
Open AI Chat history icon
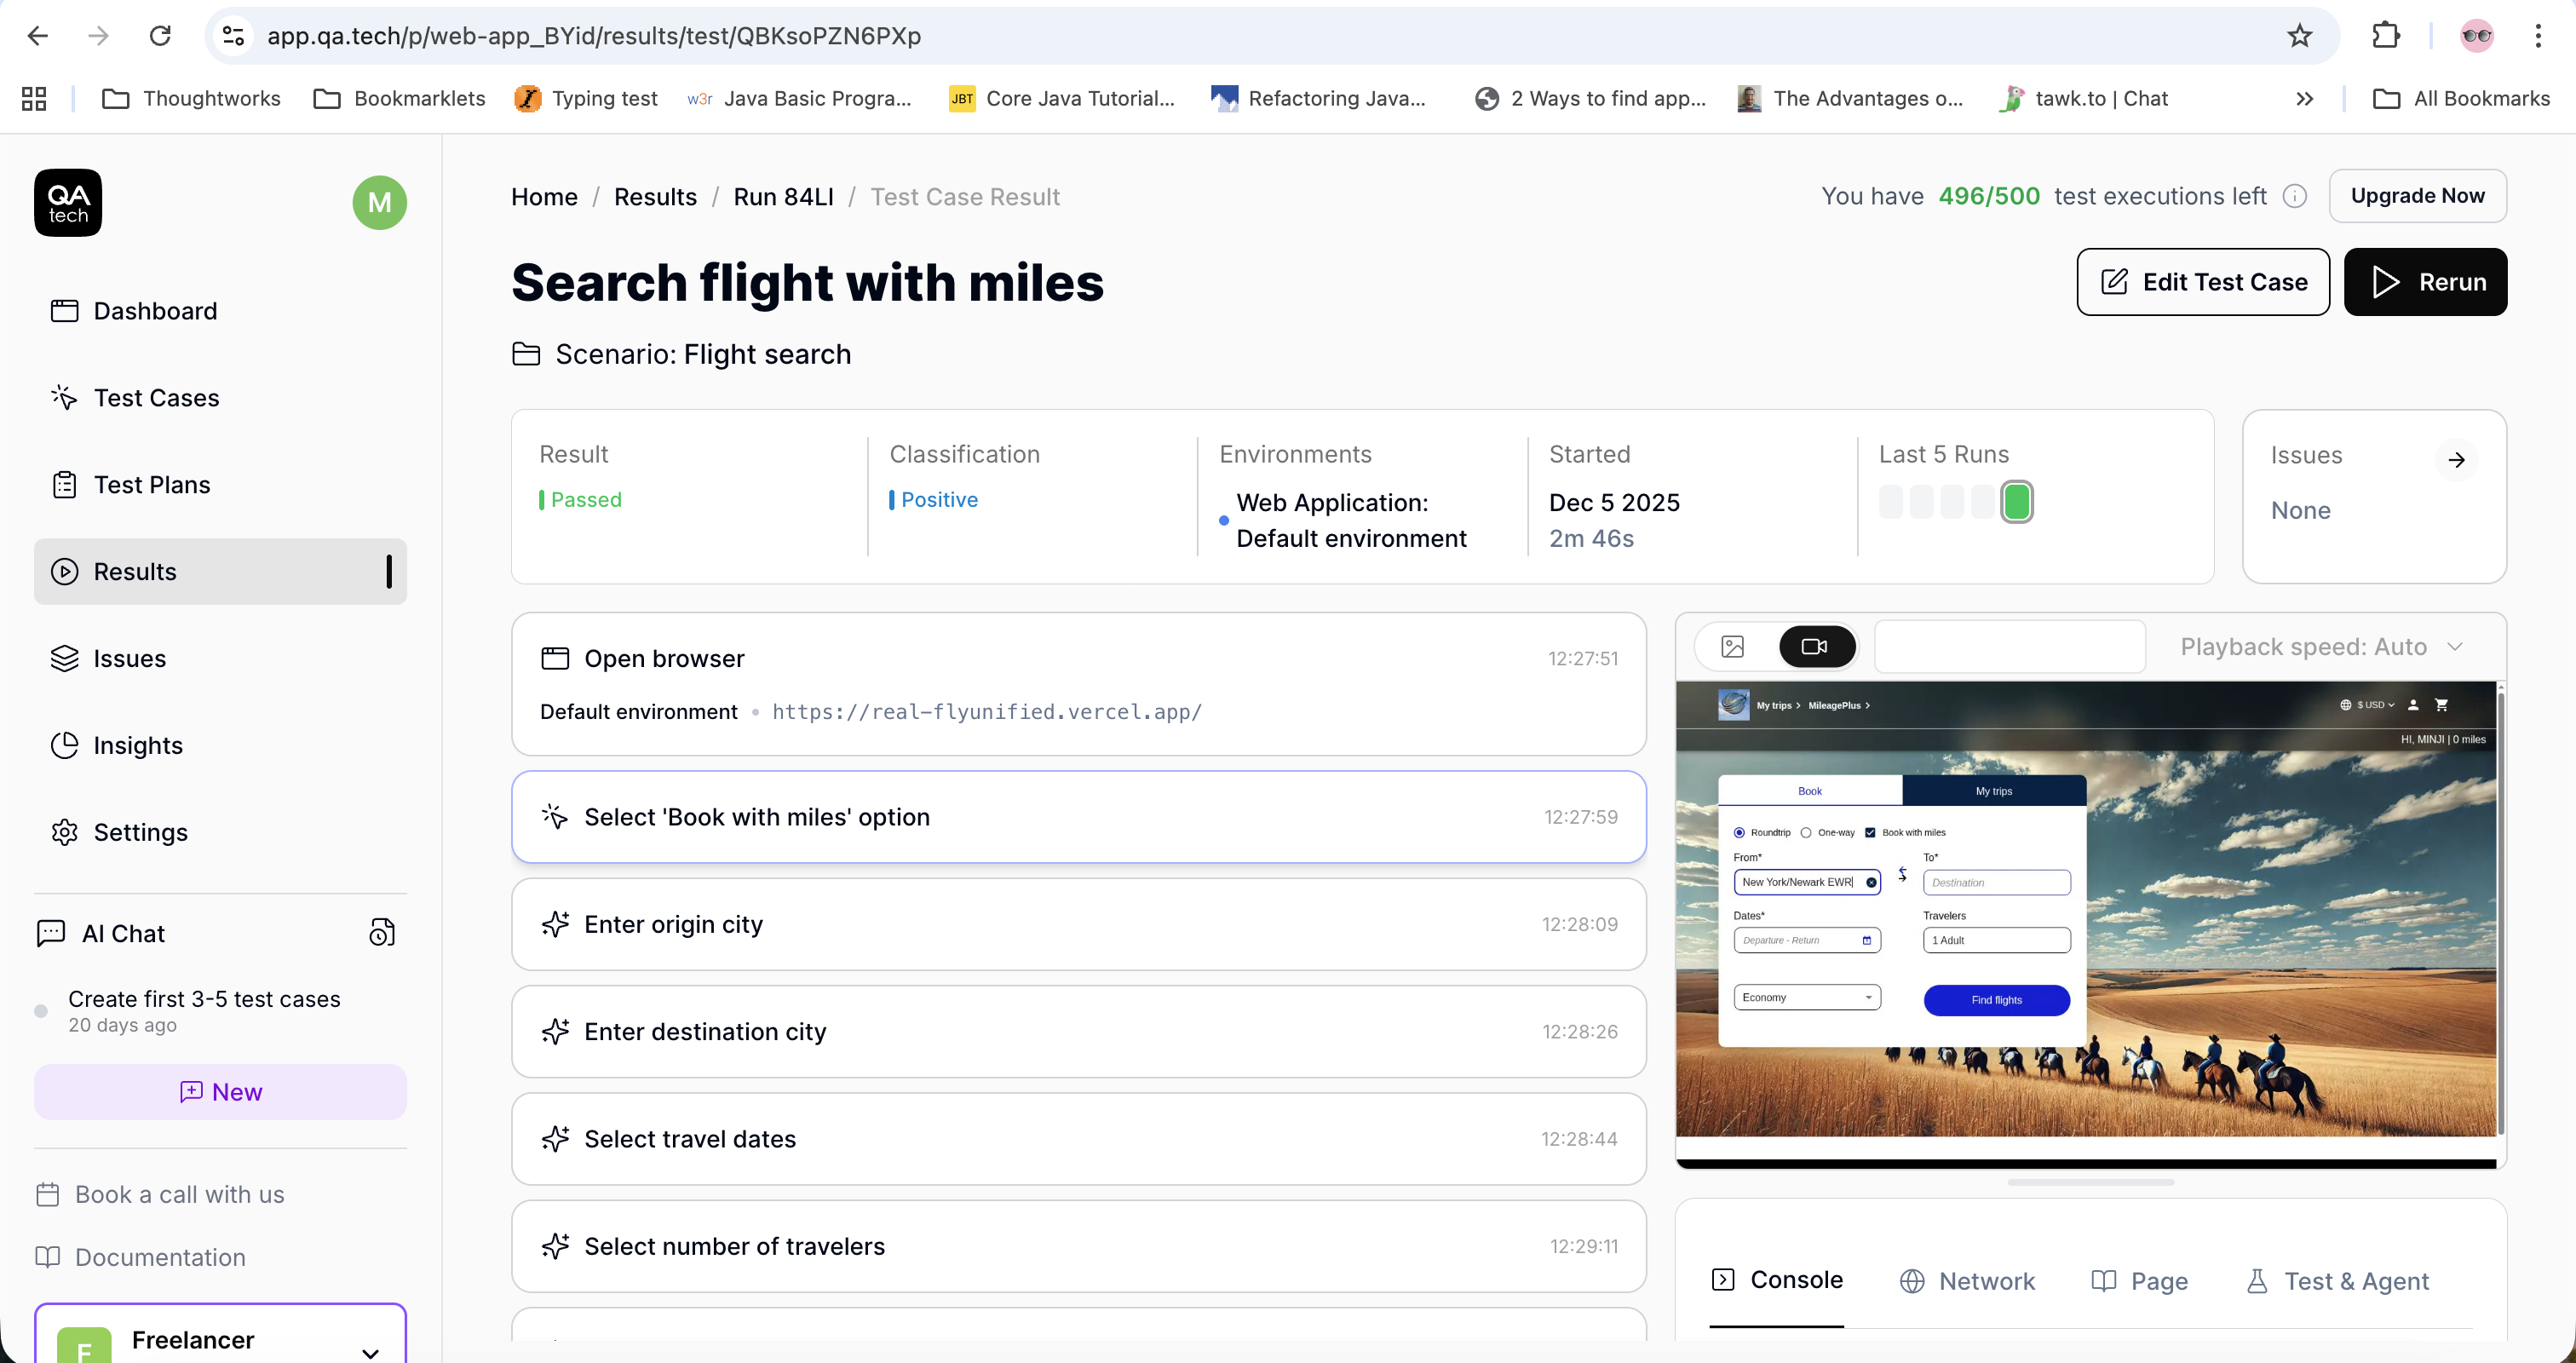click(x=381, y=933)
